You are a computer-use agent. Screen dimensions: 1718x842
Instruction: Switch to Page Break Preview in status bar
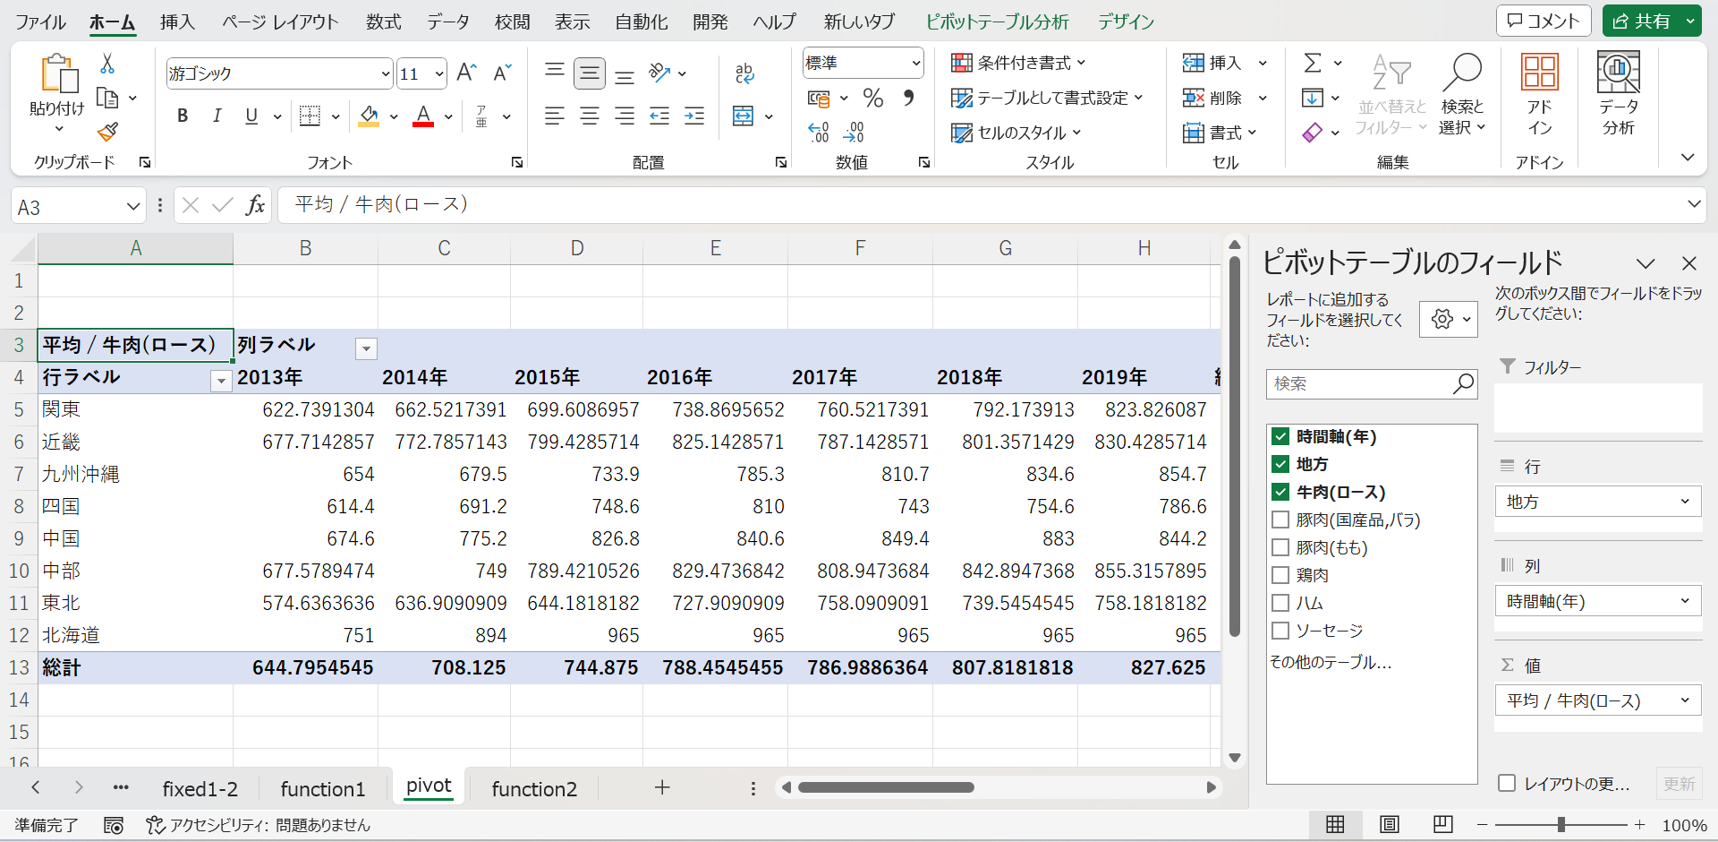click(x=1442, y=825)
